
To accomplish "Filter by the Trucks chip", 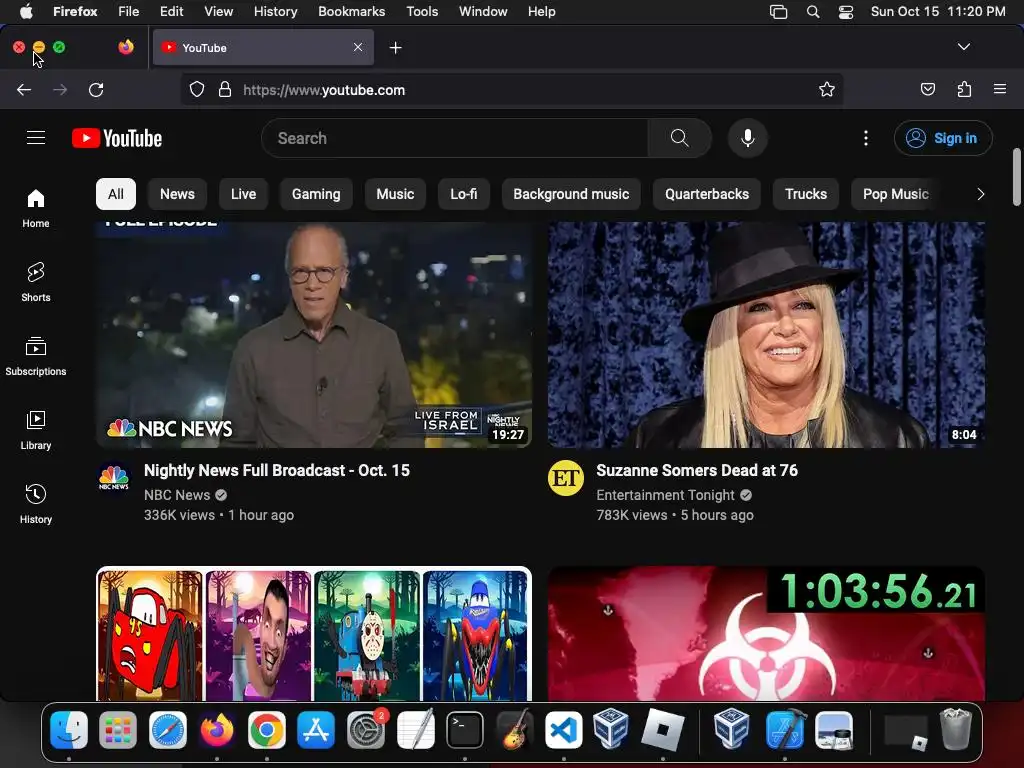I will point(806,194).
